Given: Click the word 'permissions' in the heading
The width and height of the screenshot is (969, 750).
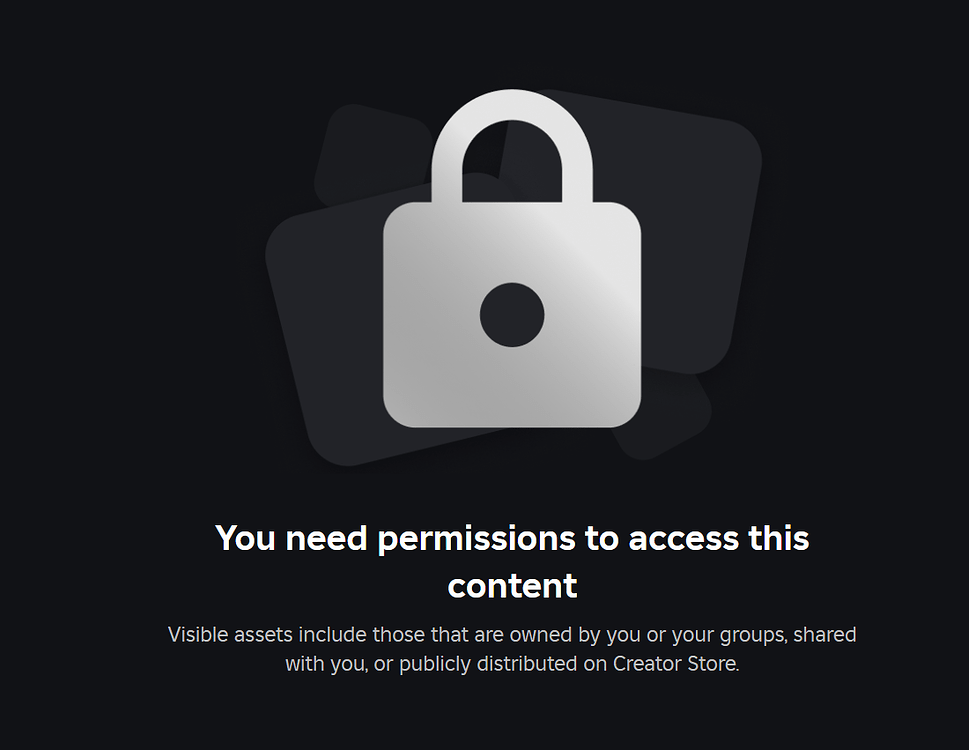Looking at the screenshot, I should click(x=476, y=538).
